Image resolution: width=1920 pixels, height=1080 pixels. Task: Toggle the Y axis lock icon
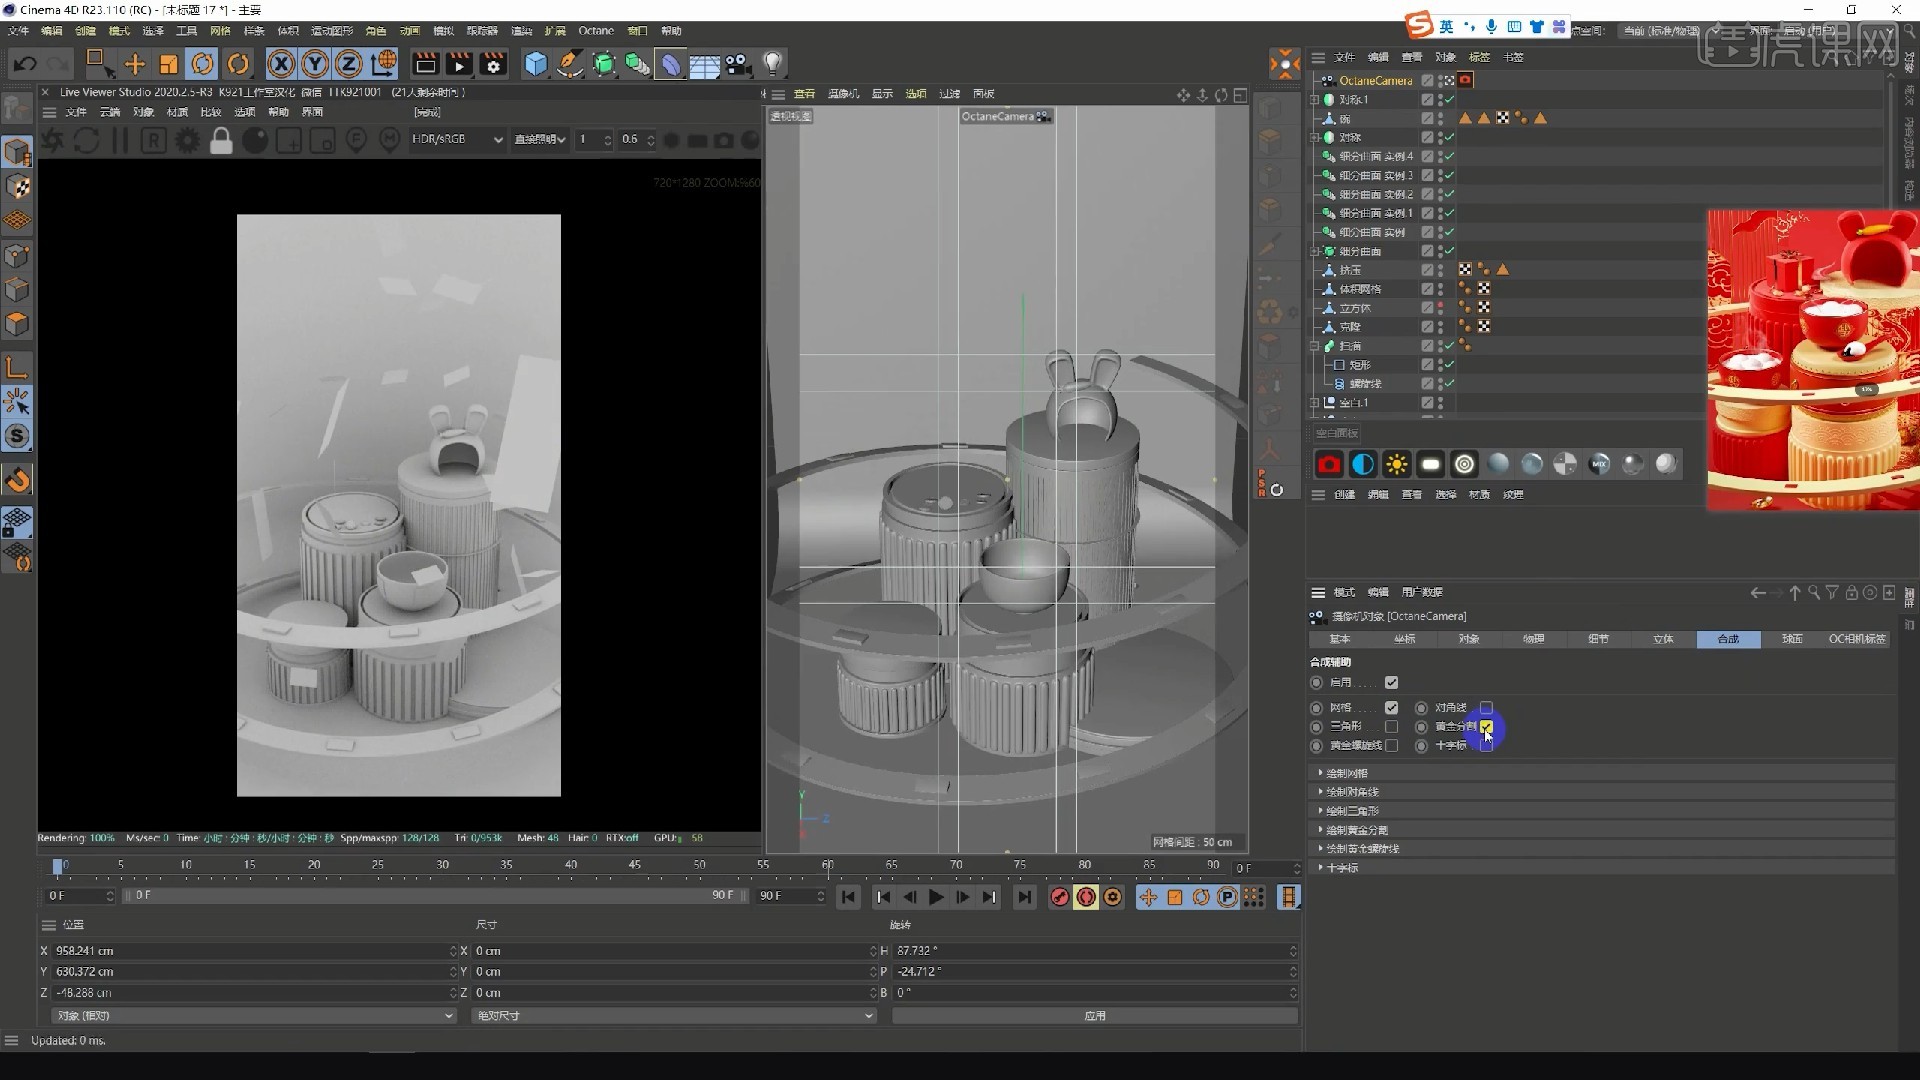tap(315, 64)
